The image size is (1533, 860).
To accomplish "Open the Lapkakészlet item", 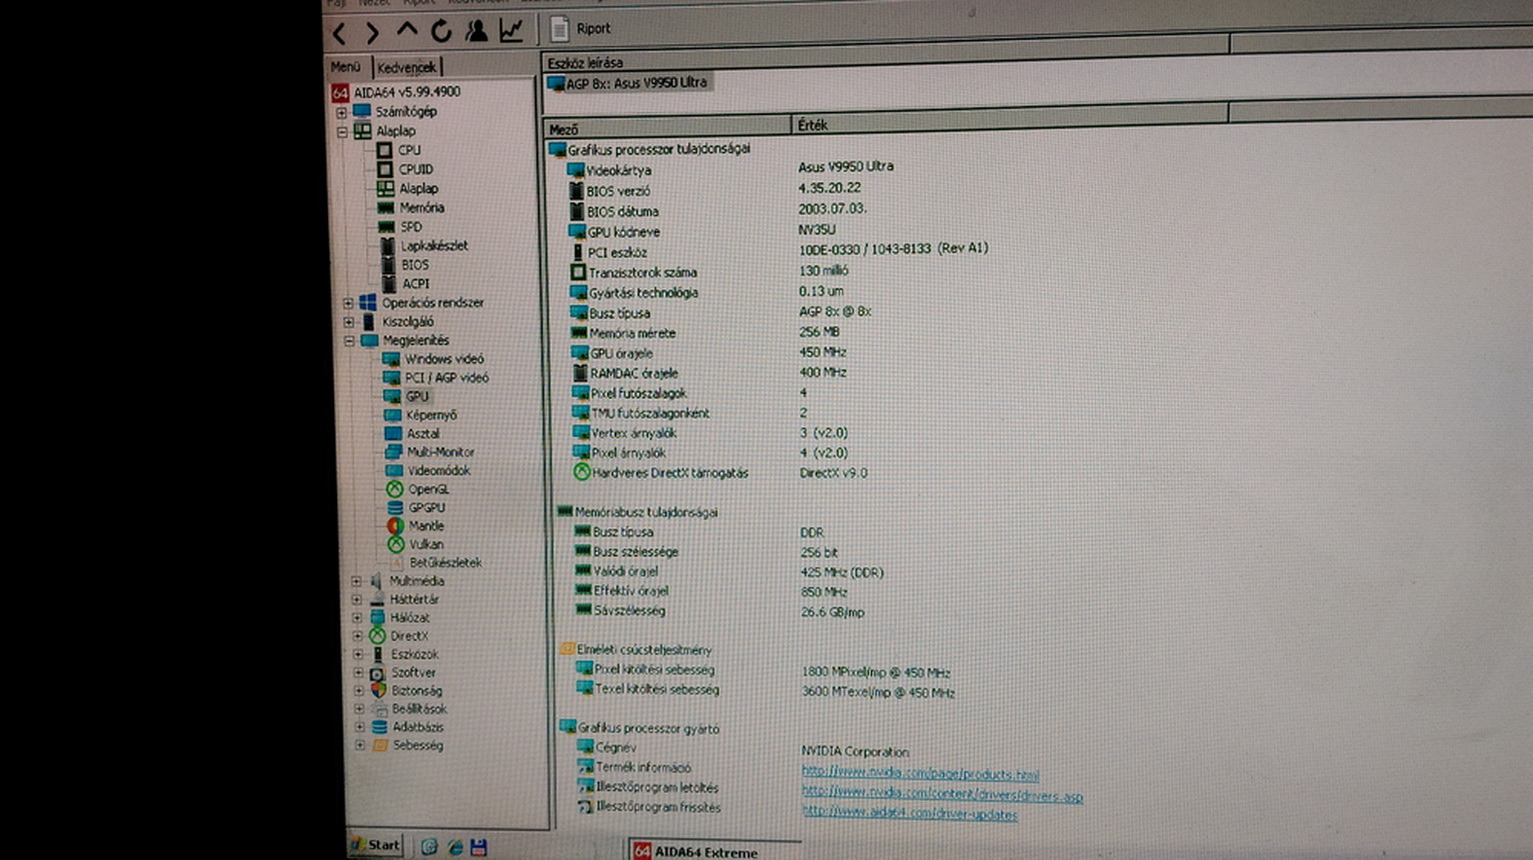I will 434,246.
